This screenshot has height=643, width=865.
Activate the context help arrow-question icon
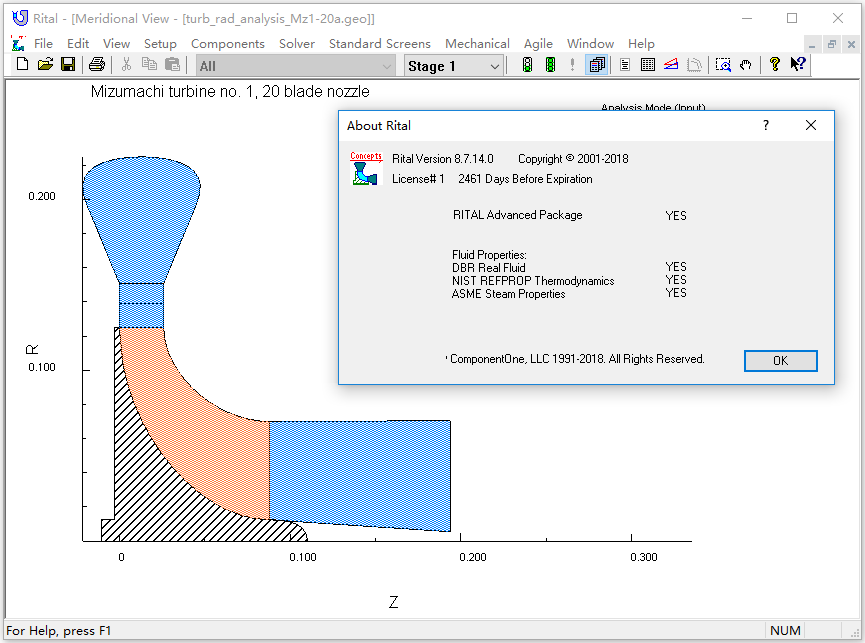(x=798, y=65)
